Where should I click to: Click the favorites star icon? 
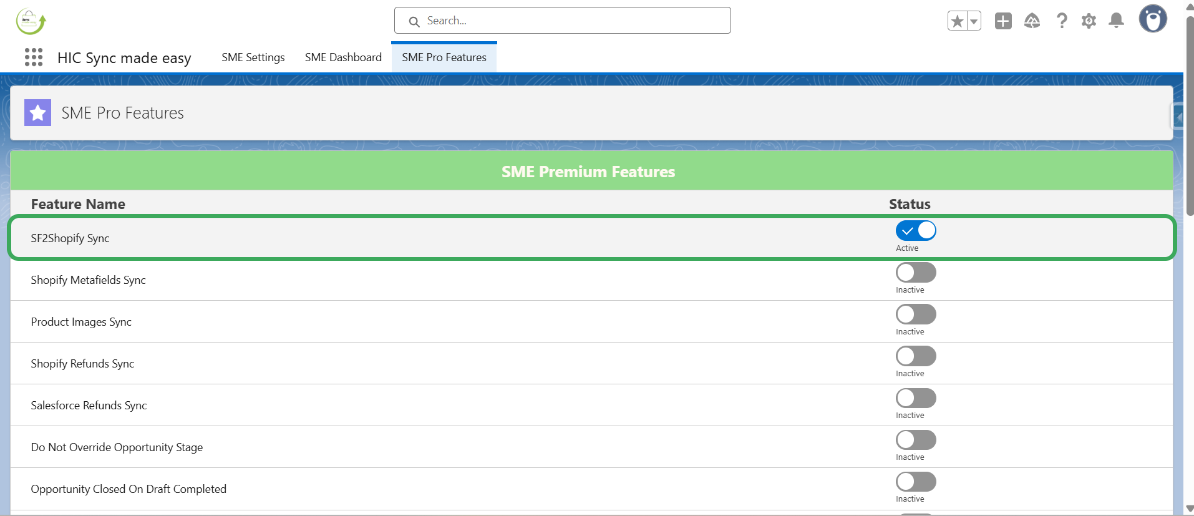tap(957, 21)
